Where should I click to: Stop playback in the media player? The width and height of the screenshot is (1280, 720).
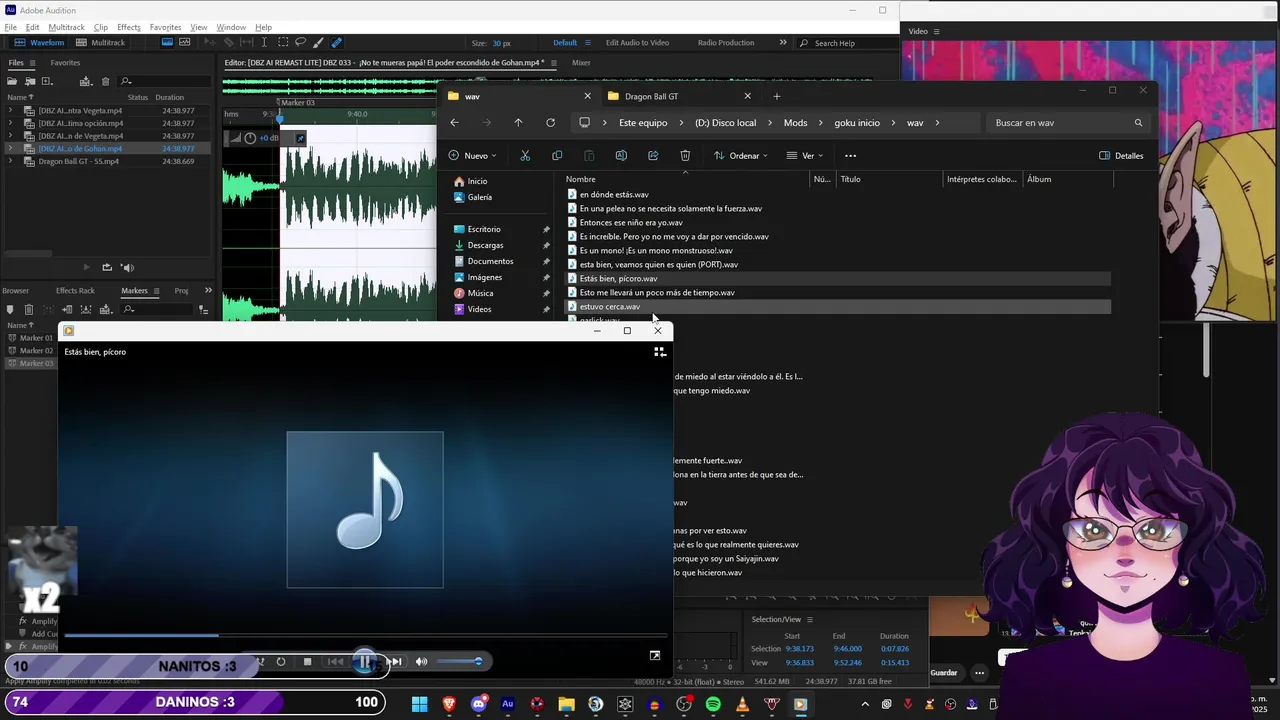[x=307, y=661]
